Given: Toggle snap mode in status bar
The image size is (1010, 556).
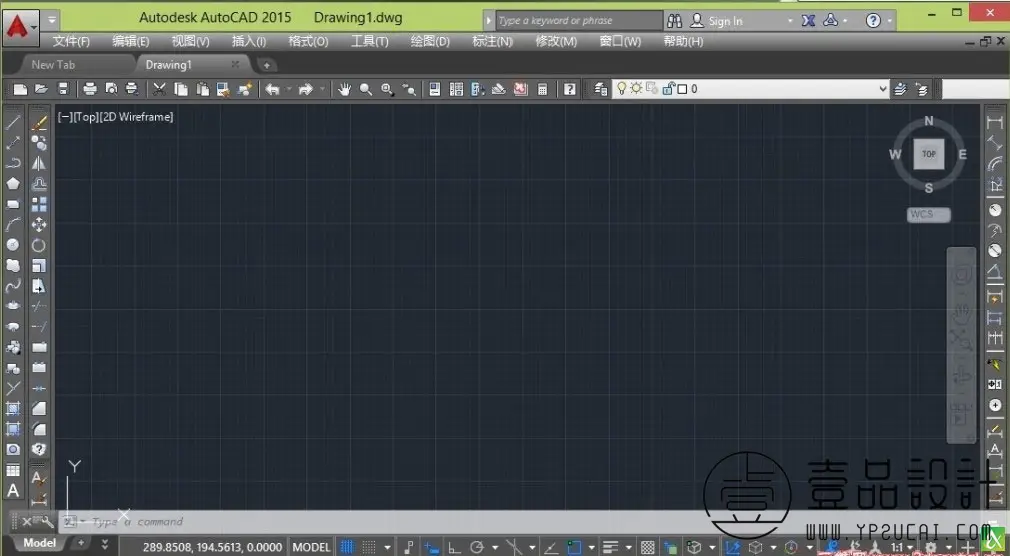Looking at the screenshot, I should [x=368, y=548].
